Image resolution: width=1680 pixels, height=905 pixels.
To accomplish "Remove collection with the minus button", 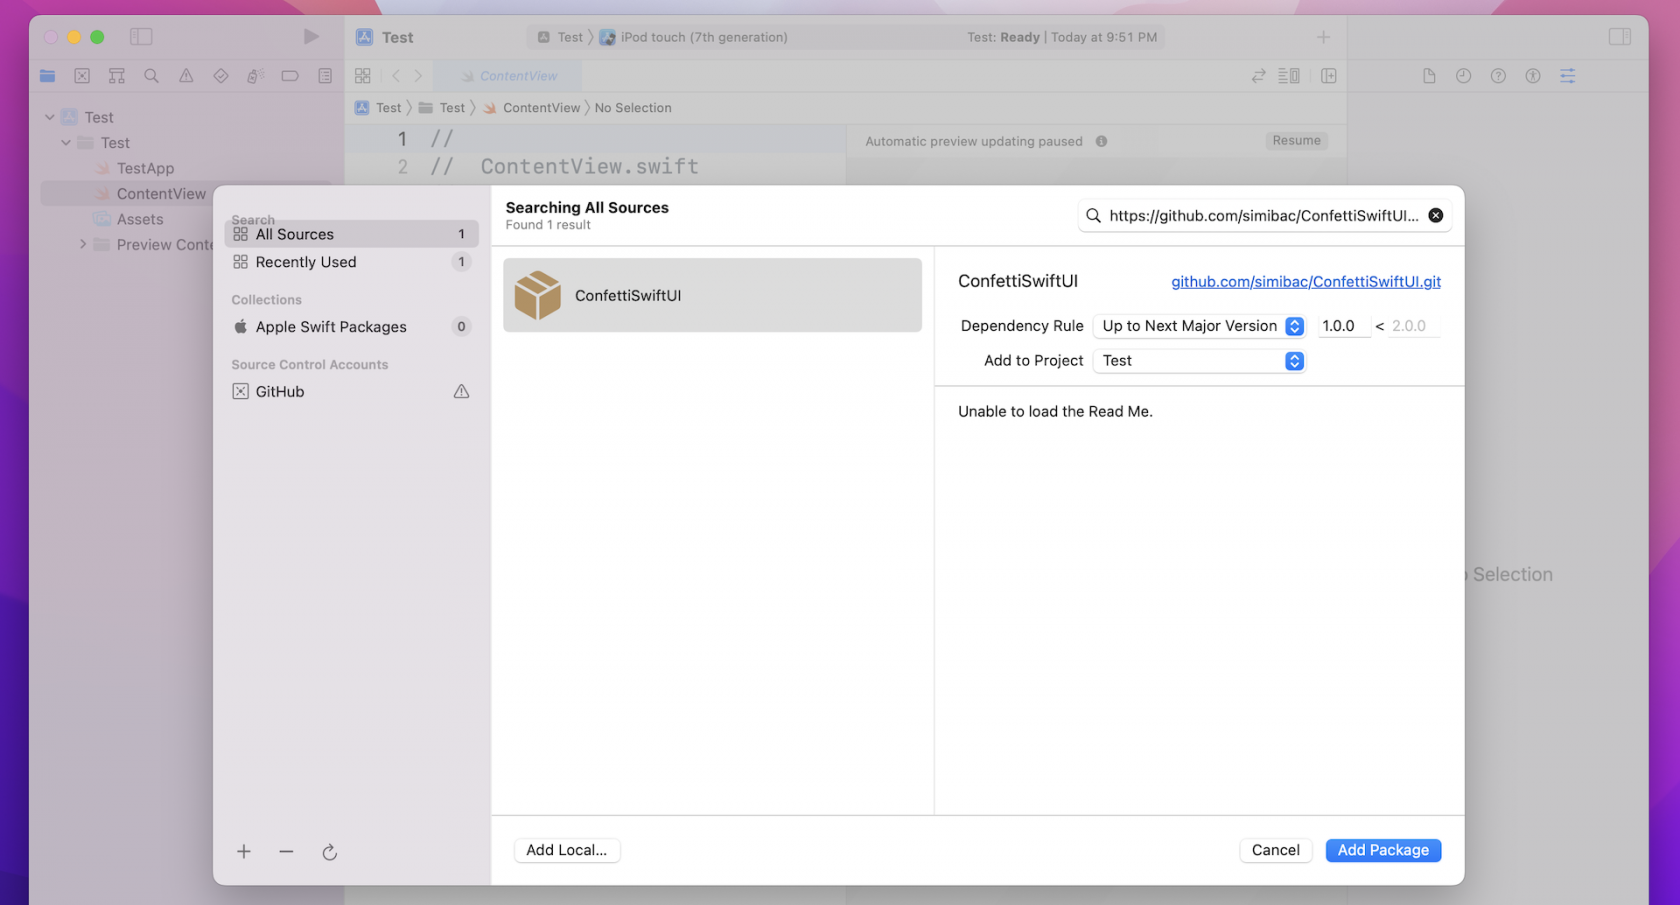I will pyautogui.click(x=287, y=852).
